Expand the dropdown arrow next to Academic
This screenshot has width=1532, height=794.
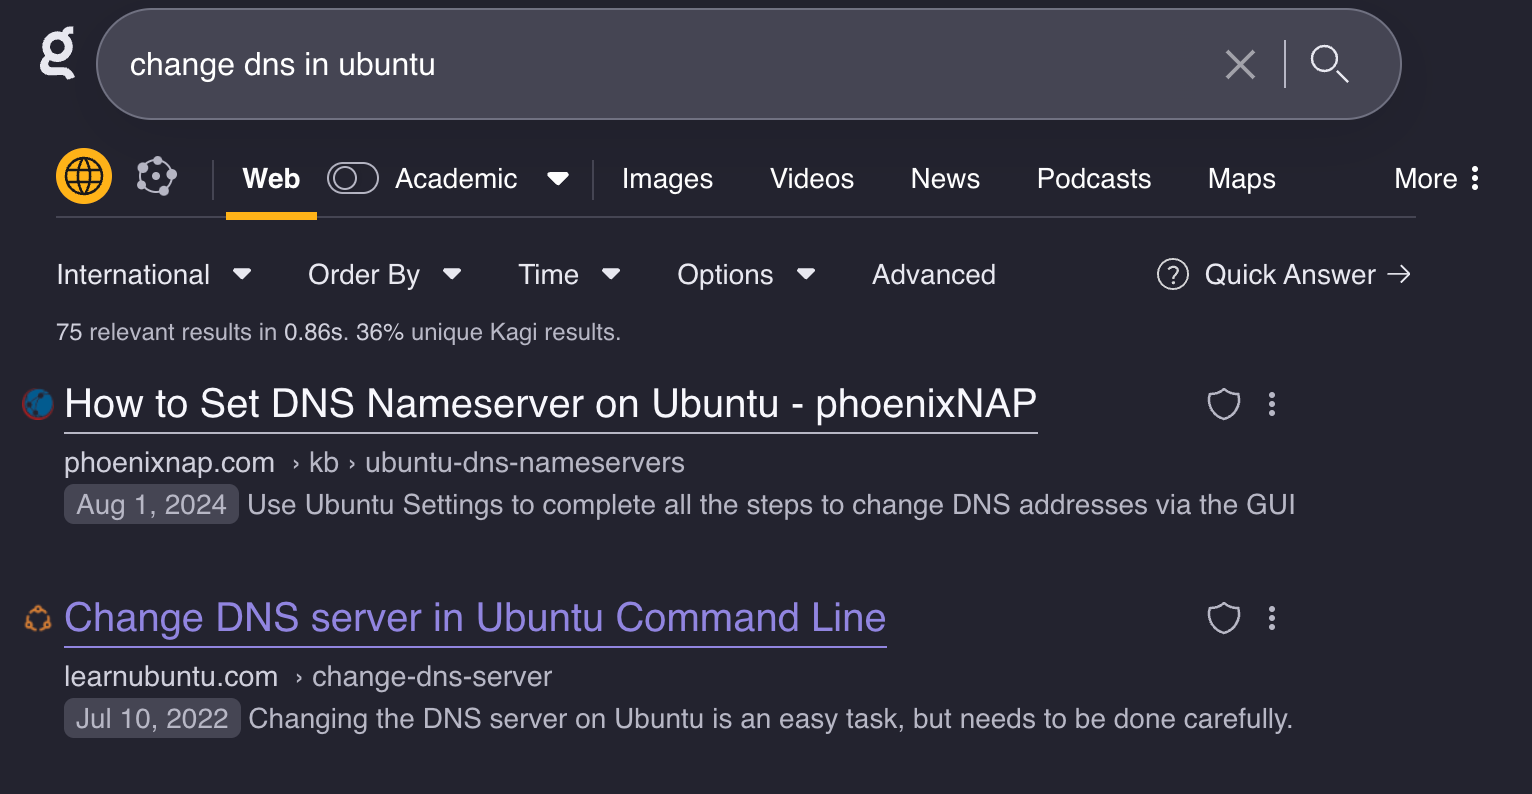(558, 179)
